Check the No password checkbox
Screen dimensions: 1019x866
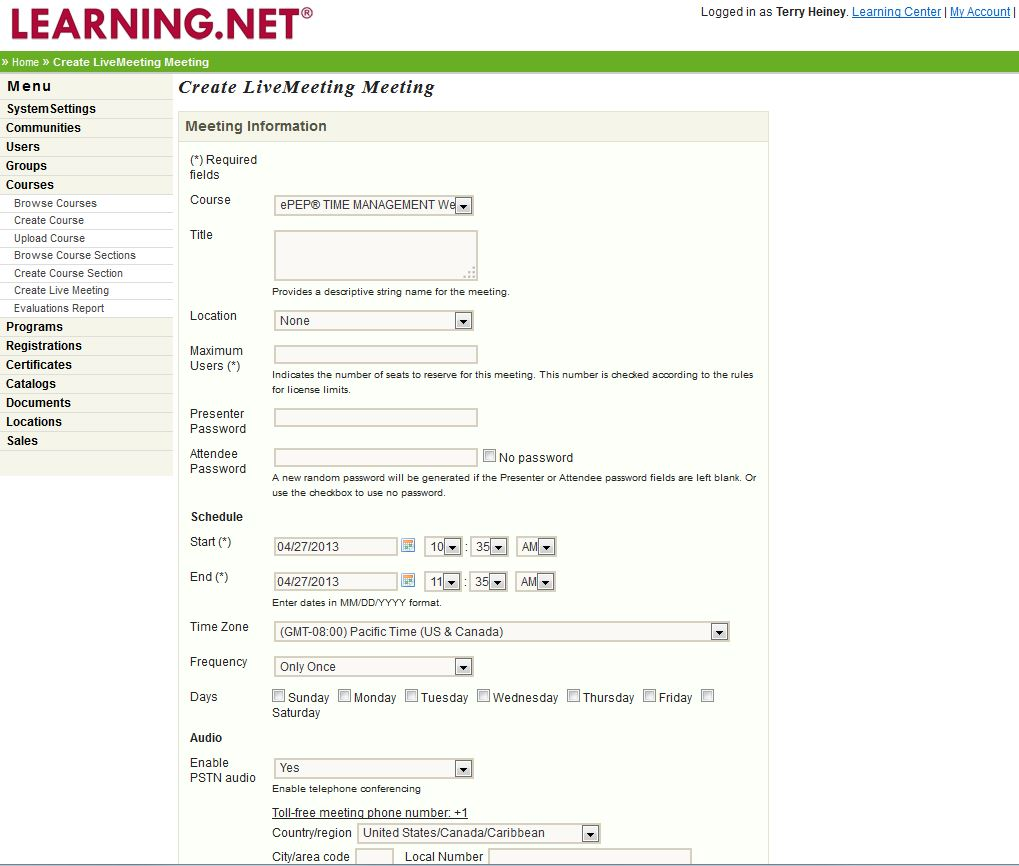pyautogui.click(x=489, y=456)
